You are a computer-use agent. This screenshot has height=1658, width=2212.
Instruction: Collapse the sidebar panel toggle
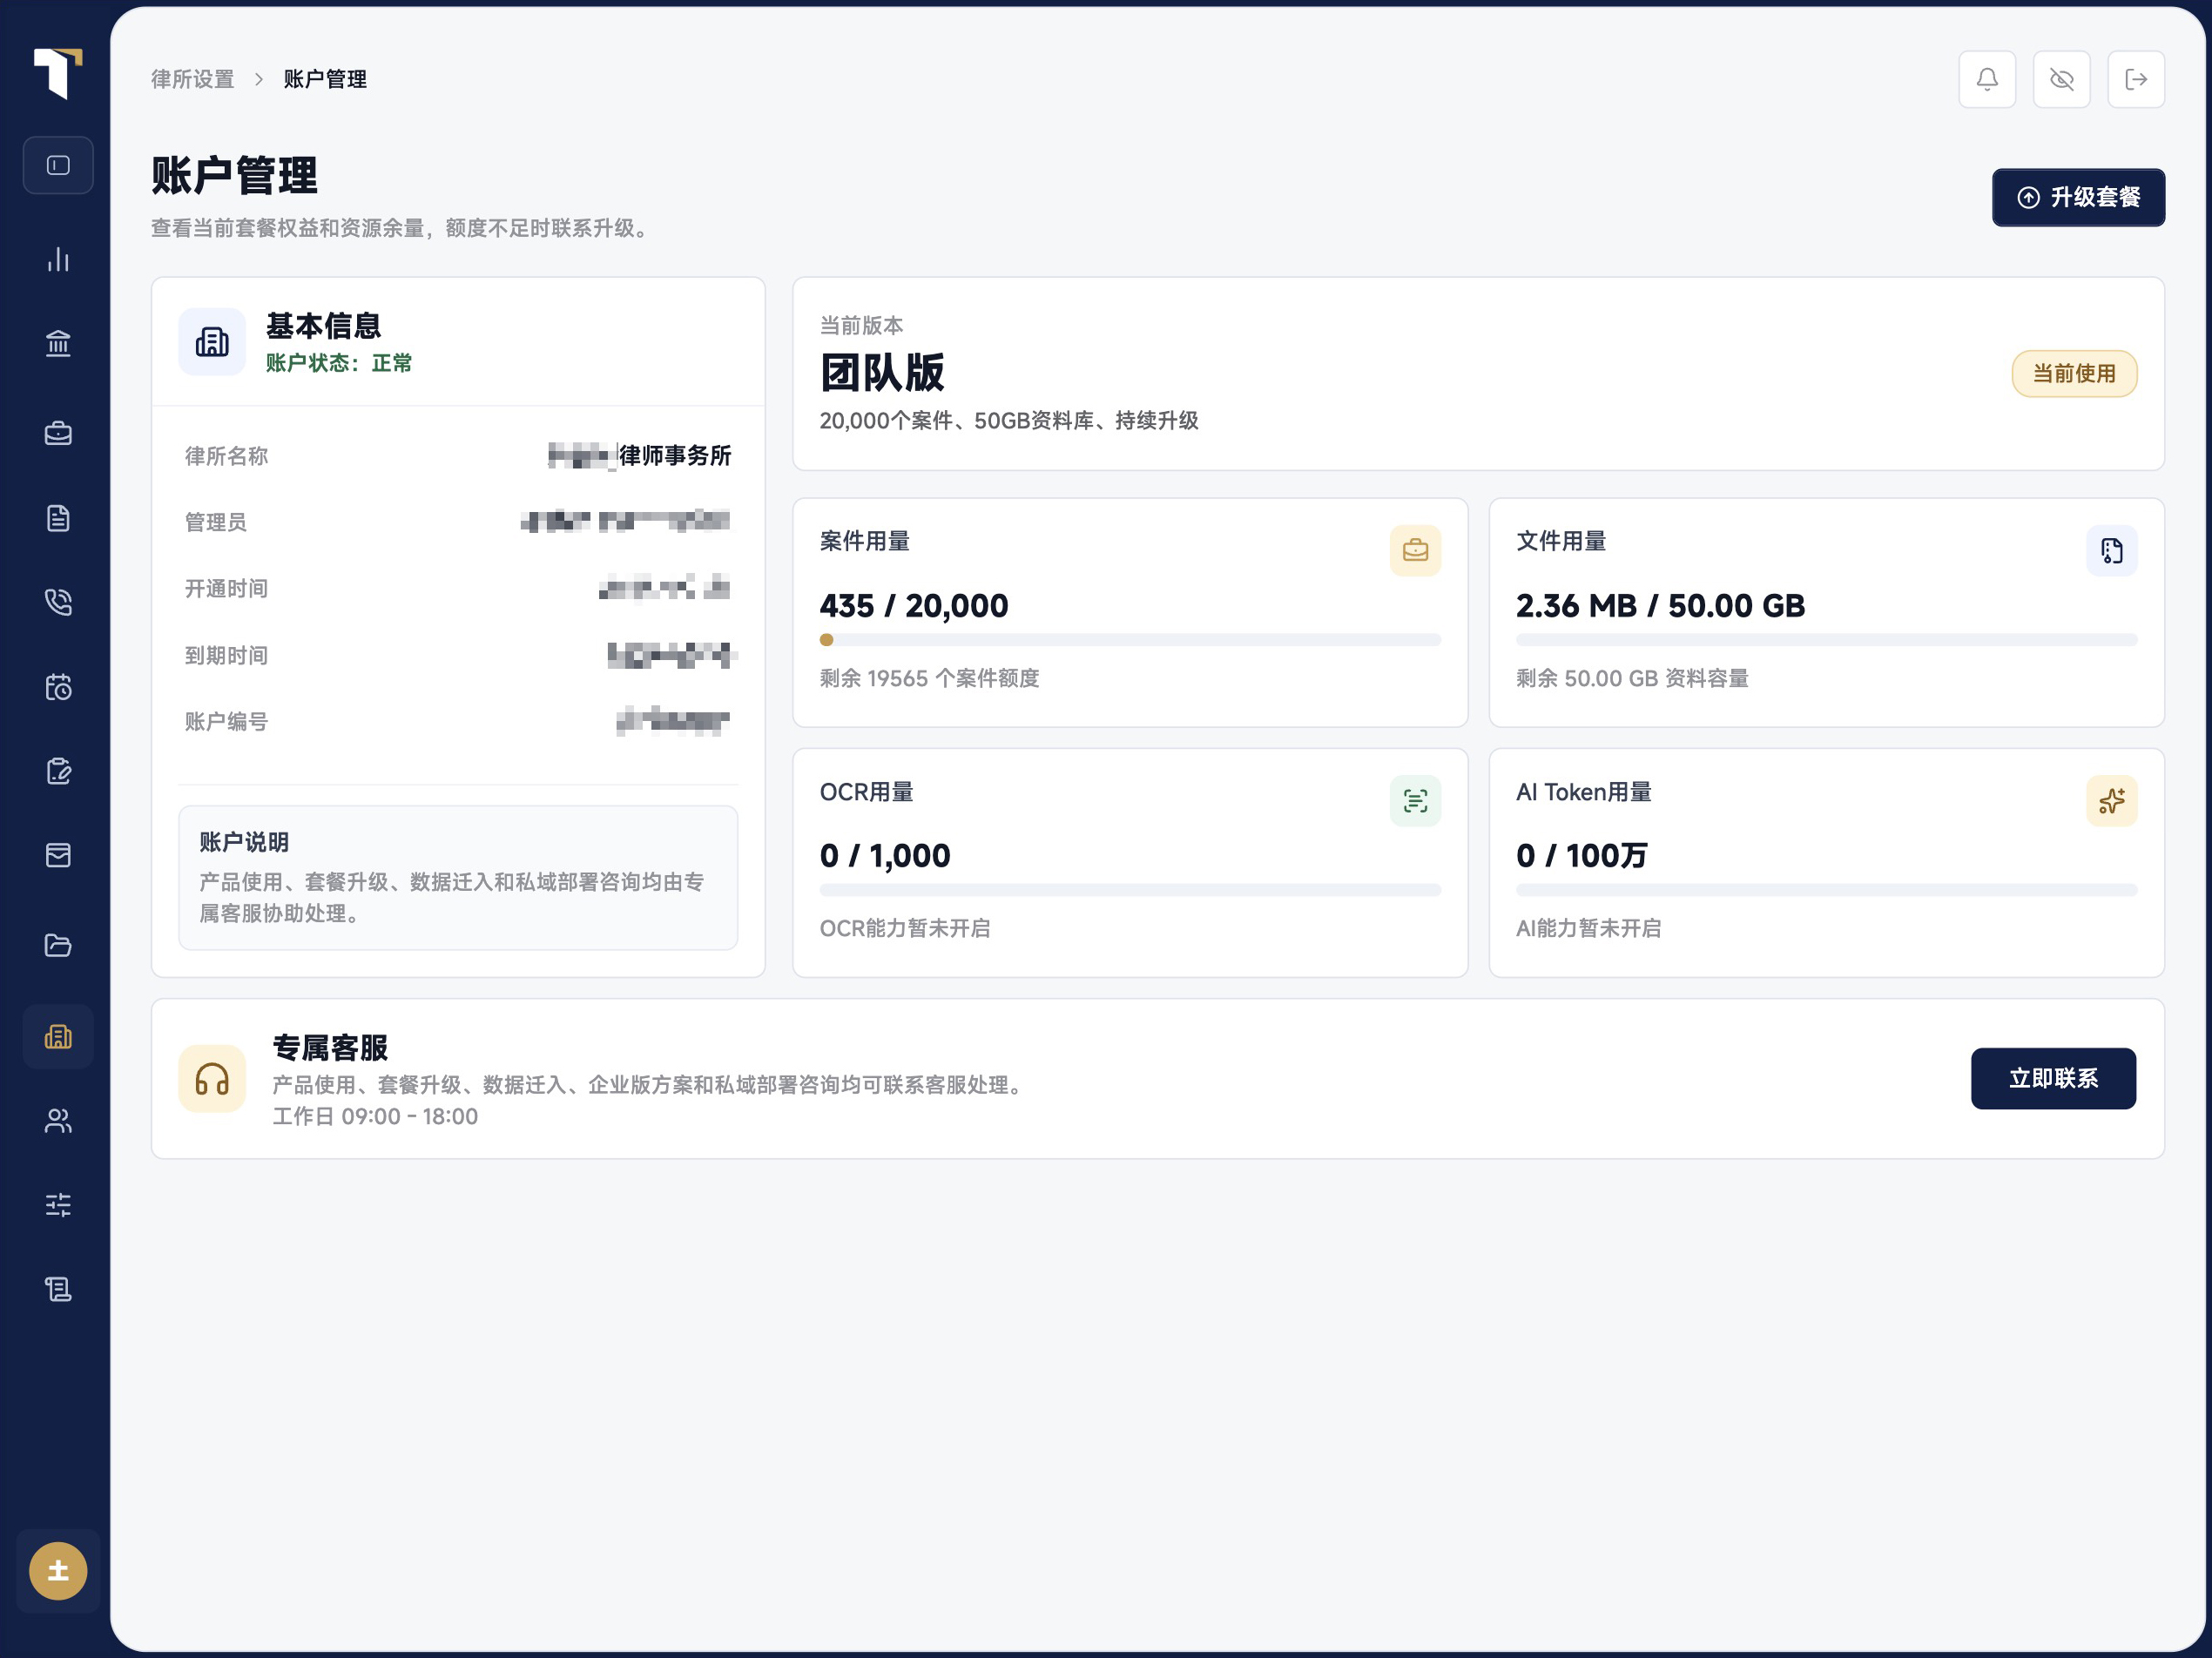click(x=58, y=165)
